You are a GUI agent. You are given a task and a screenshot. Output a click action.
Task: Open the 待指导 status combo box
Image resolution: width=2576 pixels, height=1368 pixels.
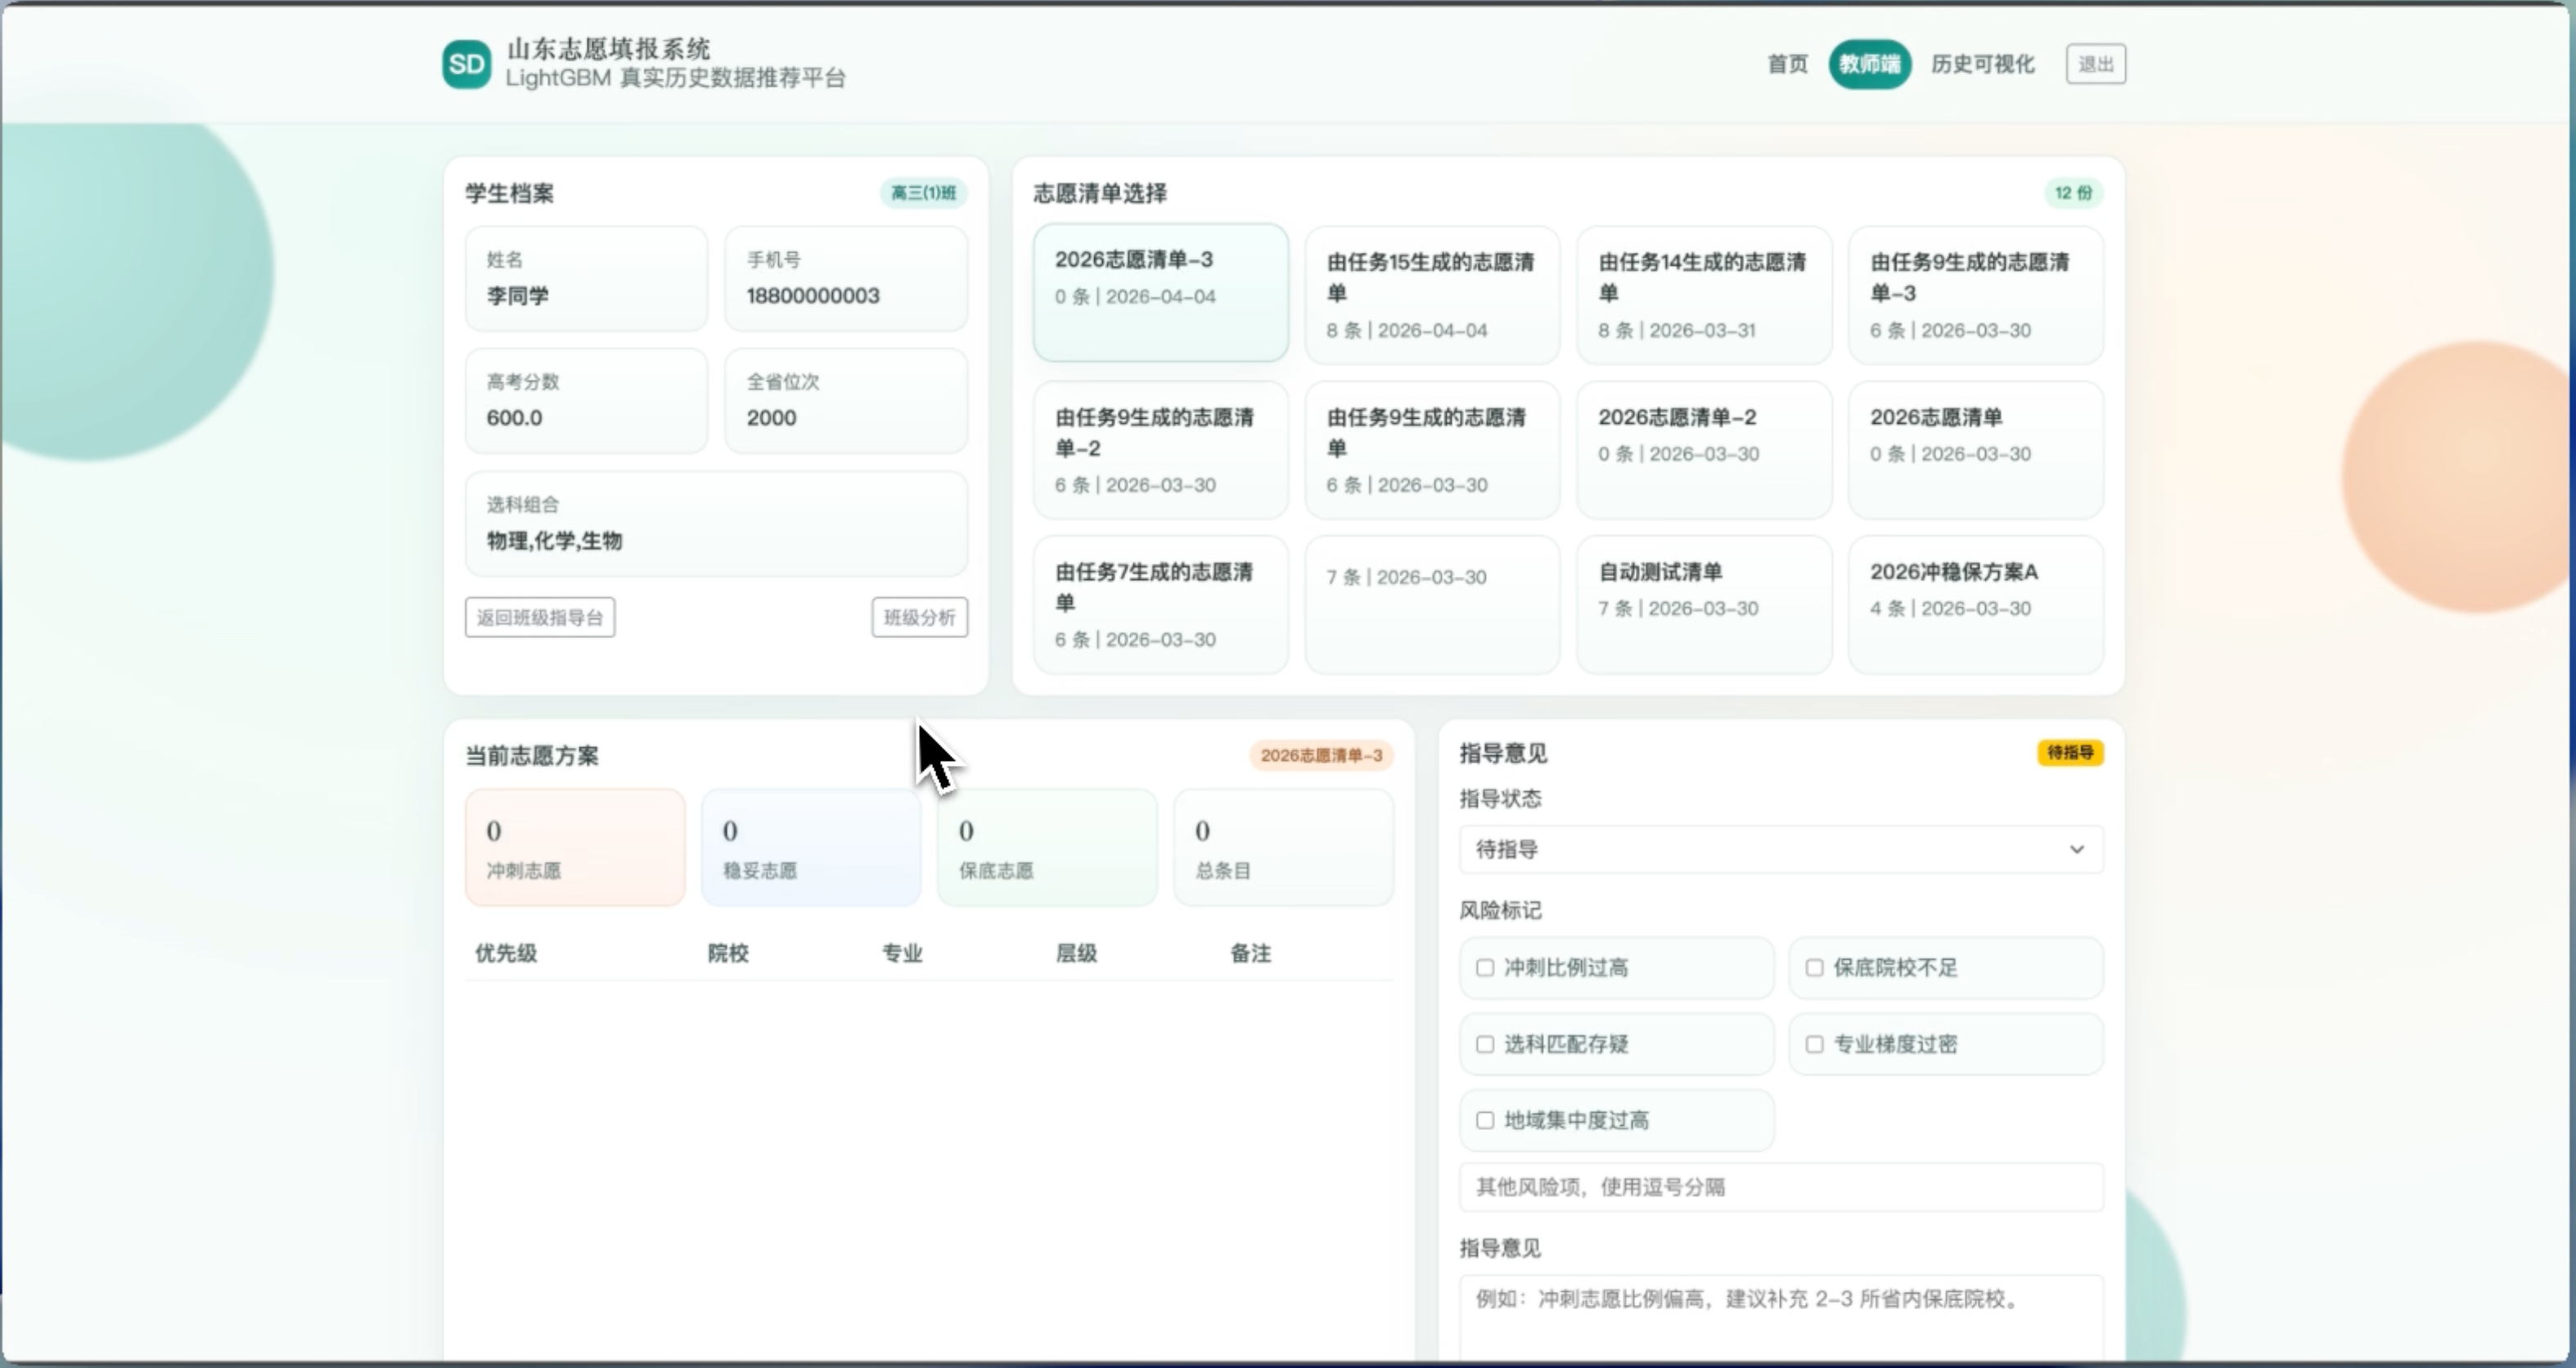[x=1760, y=849]
